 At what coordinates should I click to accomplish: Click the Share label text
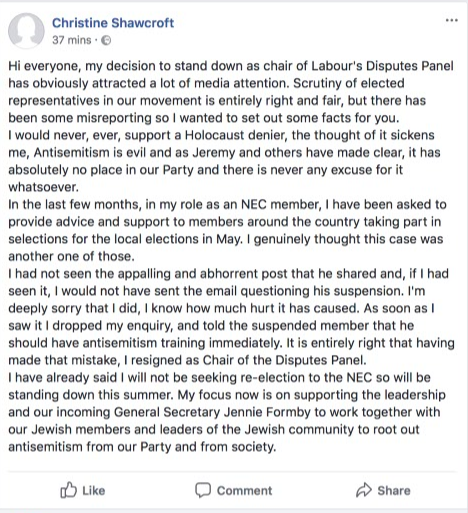pyautogui.click(x=394, y=491)
